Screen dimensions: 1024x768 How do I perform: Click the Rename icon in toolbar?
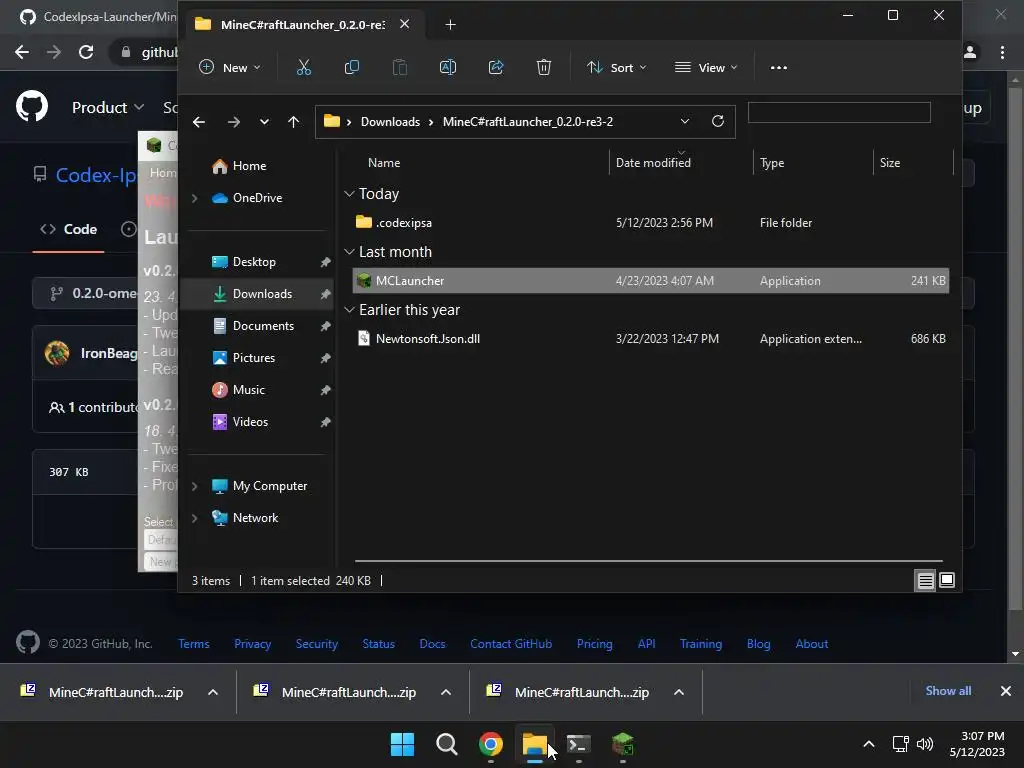[448, 67]
